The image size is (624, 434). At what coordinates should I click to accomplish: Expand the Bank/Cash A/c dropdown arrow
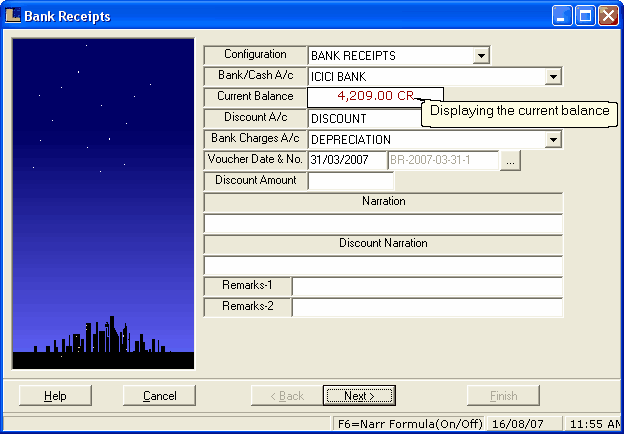tap(553, 76)
